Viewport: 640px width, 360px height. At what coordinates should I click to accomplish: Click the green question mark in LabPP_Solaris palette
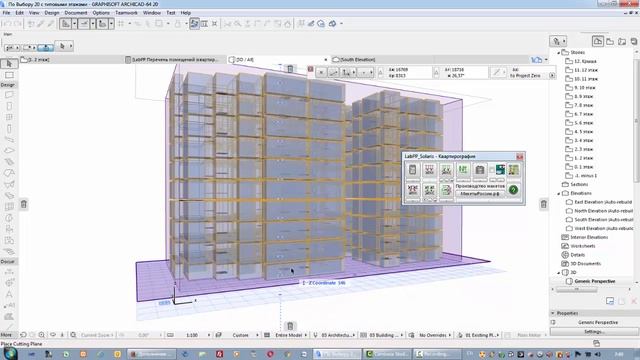[x=513, y=190]
